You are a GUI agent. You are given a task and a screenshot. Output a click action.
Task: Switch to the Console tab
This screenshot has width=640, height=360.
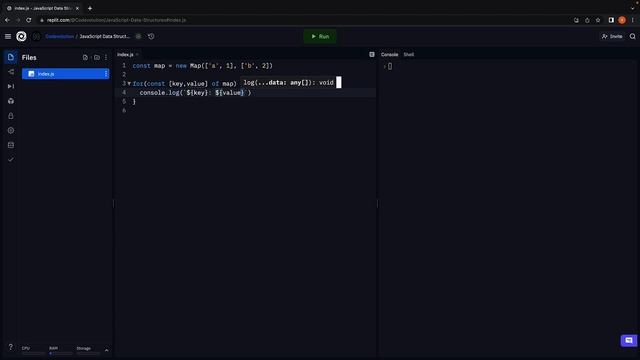click(389, 54)
